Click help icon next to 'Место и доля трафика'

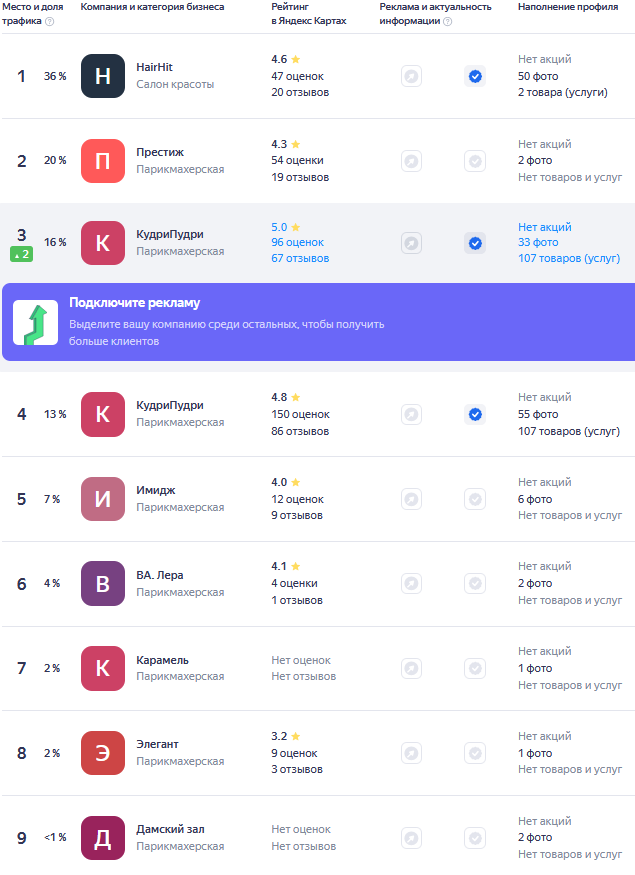50,21
